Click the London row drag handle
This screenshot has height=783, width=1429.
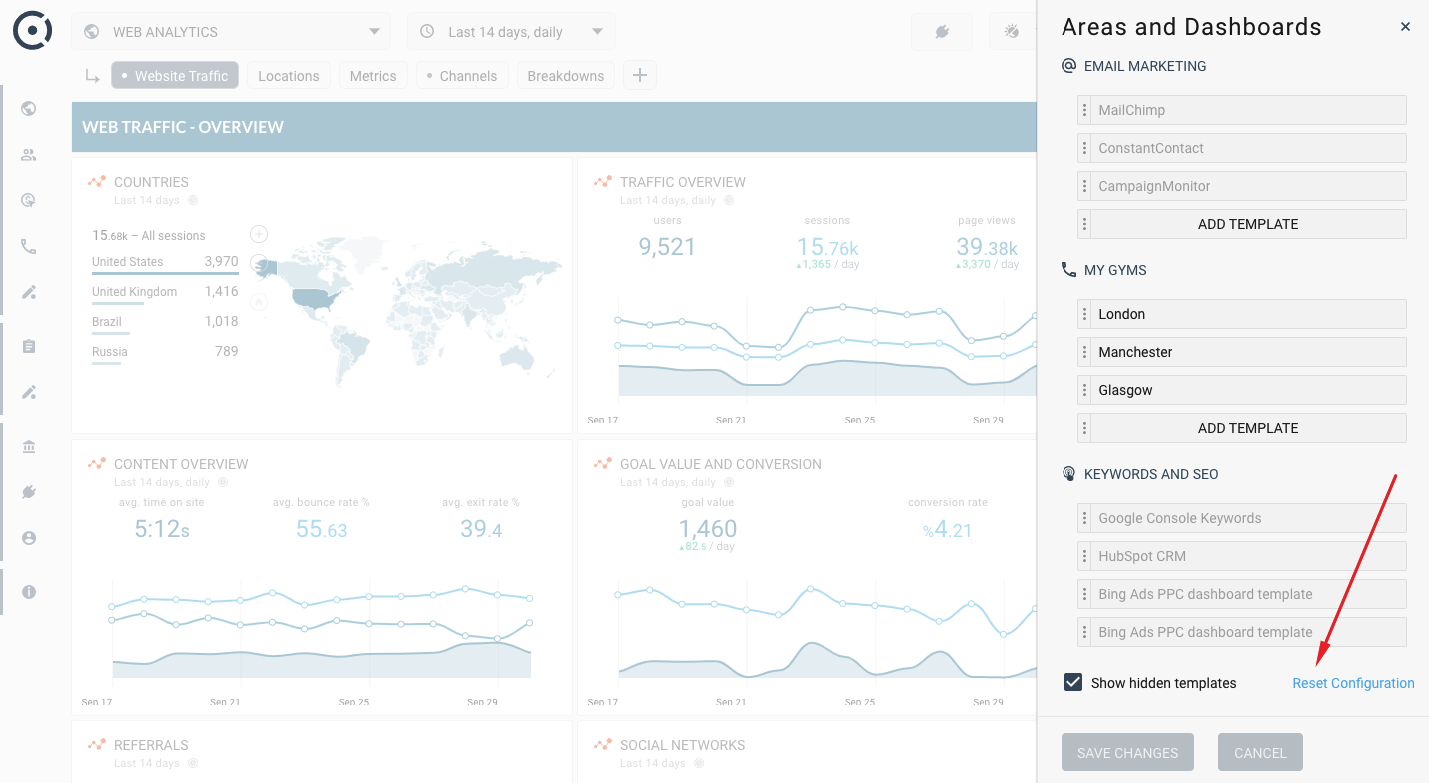[1084, 314]
